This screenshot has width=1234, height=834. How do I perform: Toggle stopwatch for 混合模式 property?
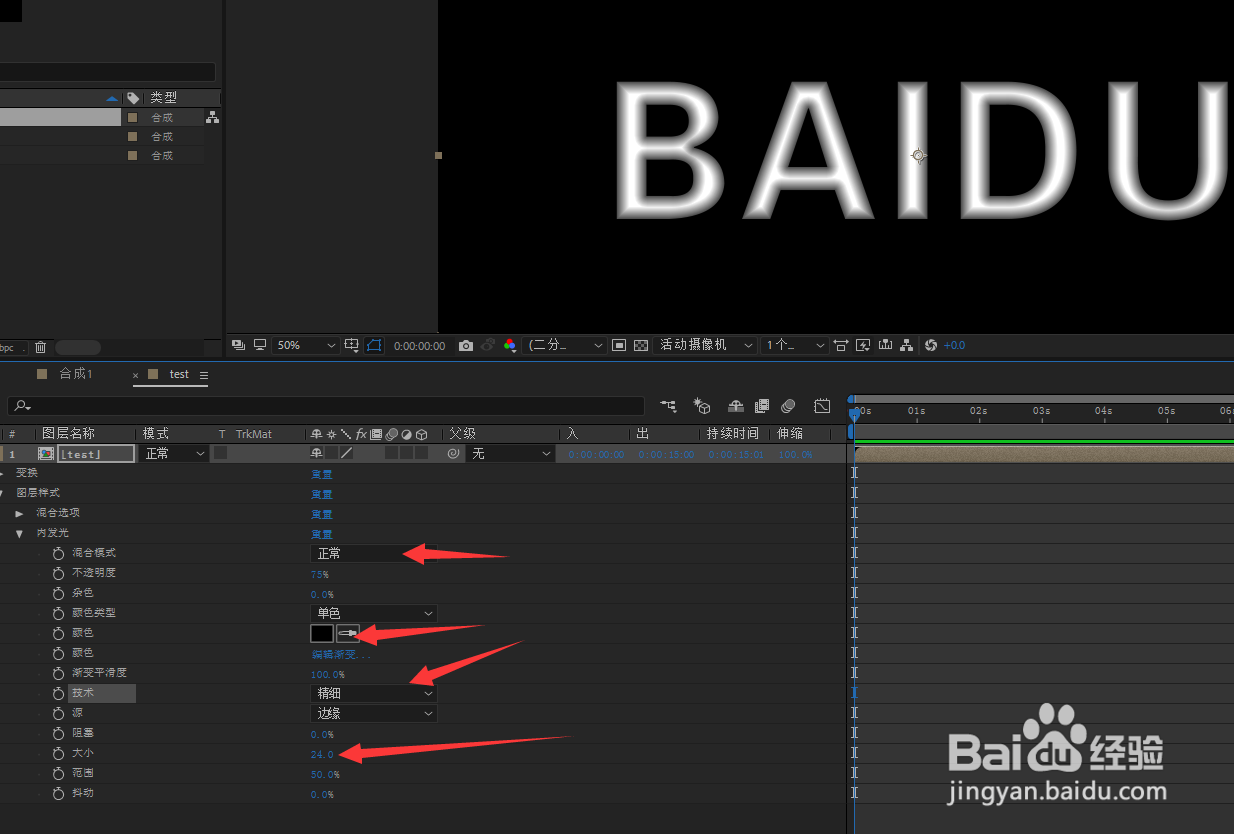click(x=58, y=553)
